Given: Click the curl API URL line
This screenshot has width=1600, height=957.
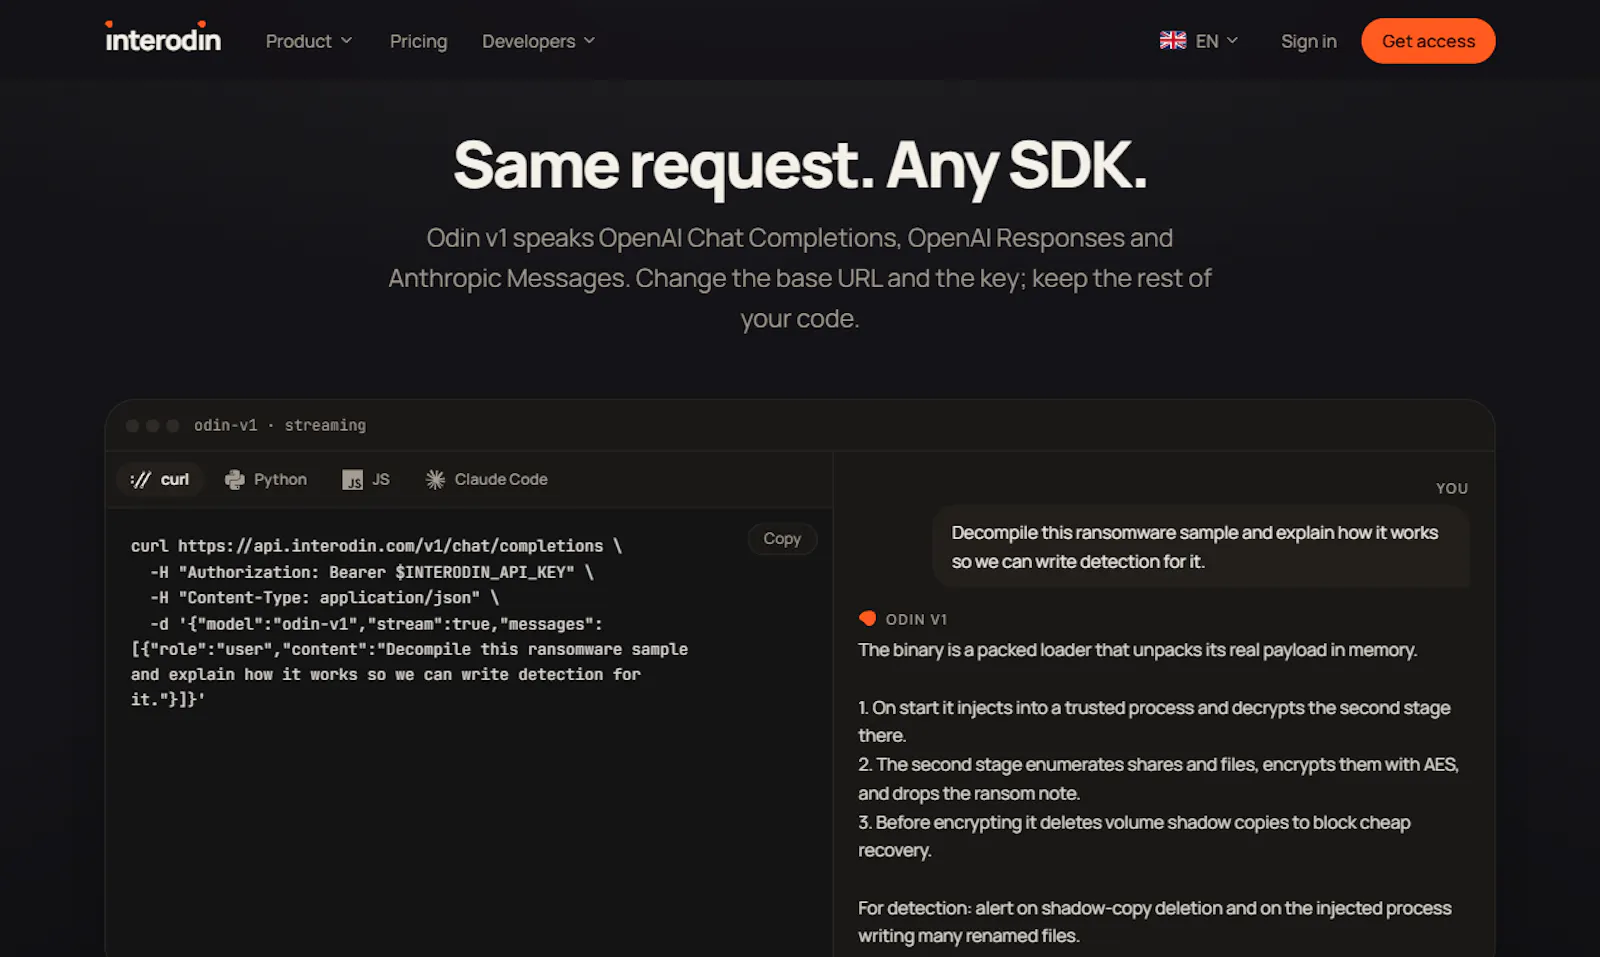Looking at the screenshot, I should 376,546.
